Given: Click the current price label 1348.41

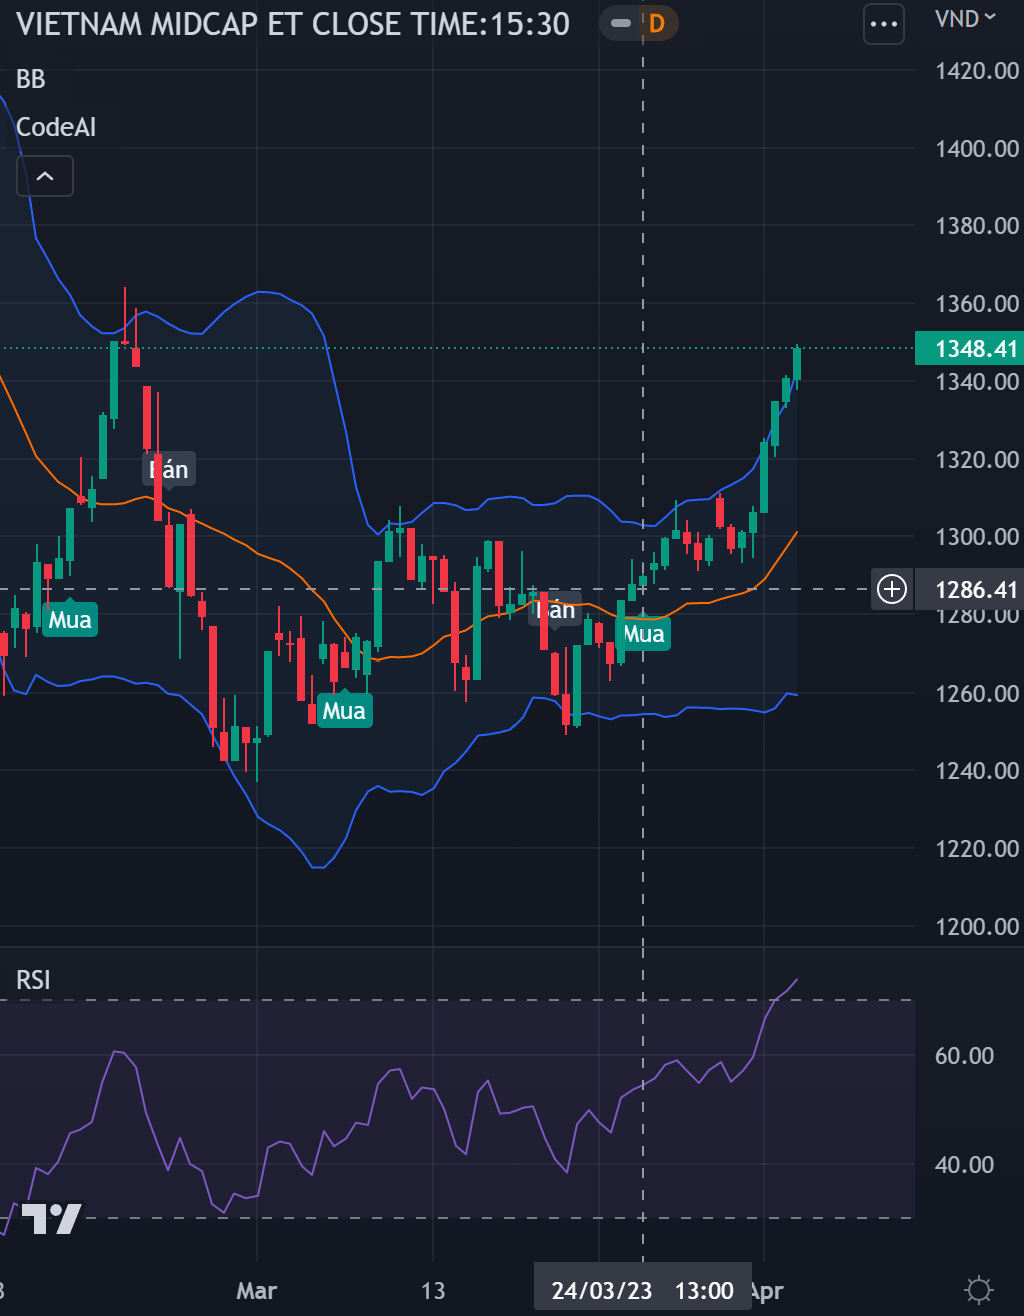Looking at the screenshot, I should coord(969,349).
